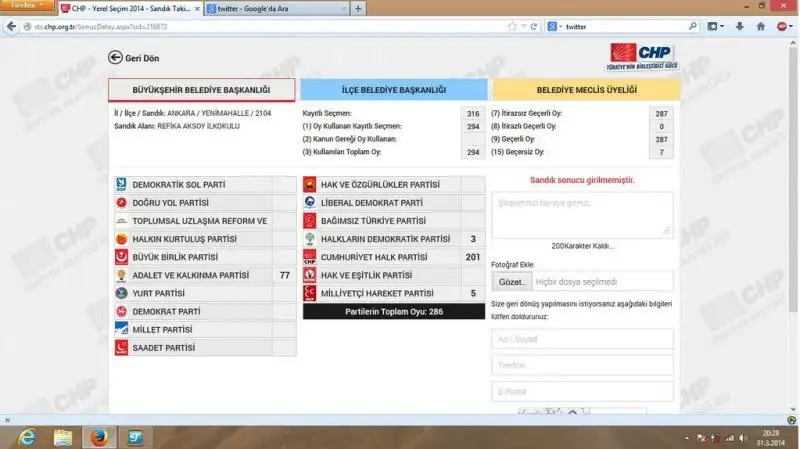Click the E-Posta input field

tap(582, 391)
